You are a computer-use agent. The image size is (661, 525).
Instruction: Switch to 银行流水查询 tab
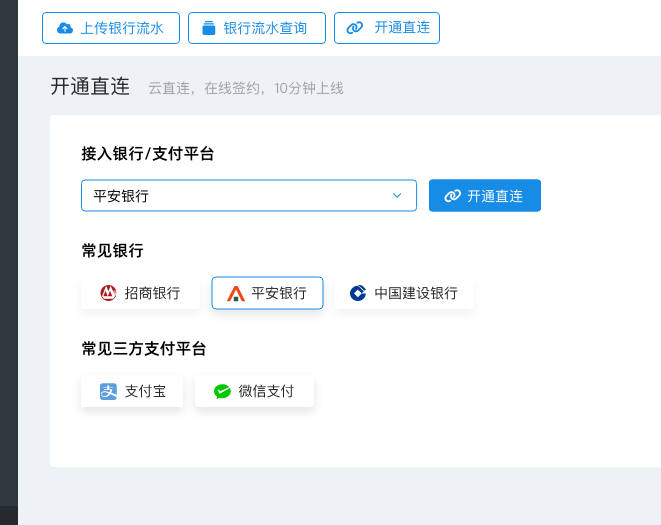257,28
